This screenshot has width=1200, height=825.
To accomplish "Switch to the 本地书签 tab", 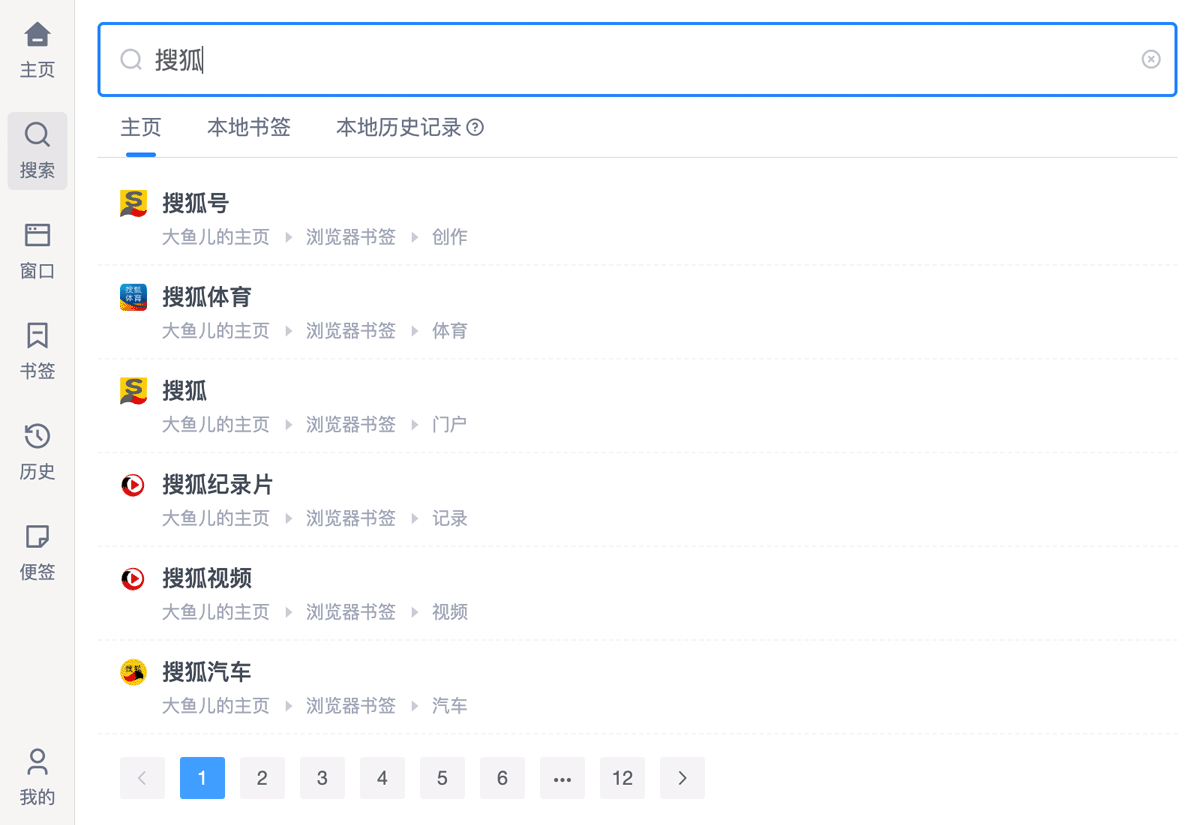I will point(249,128).
